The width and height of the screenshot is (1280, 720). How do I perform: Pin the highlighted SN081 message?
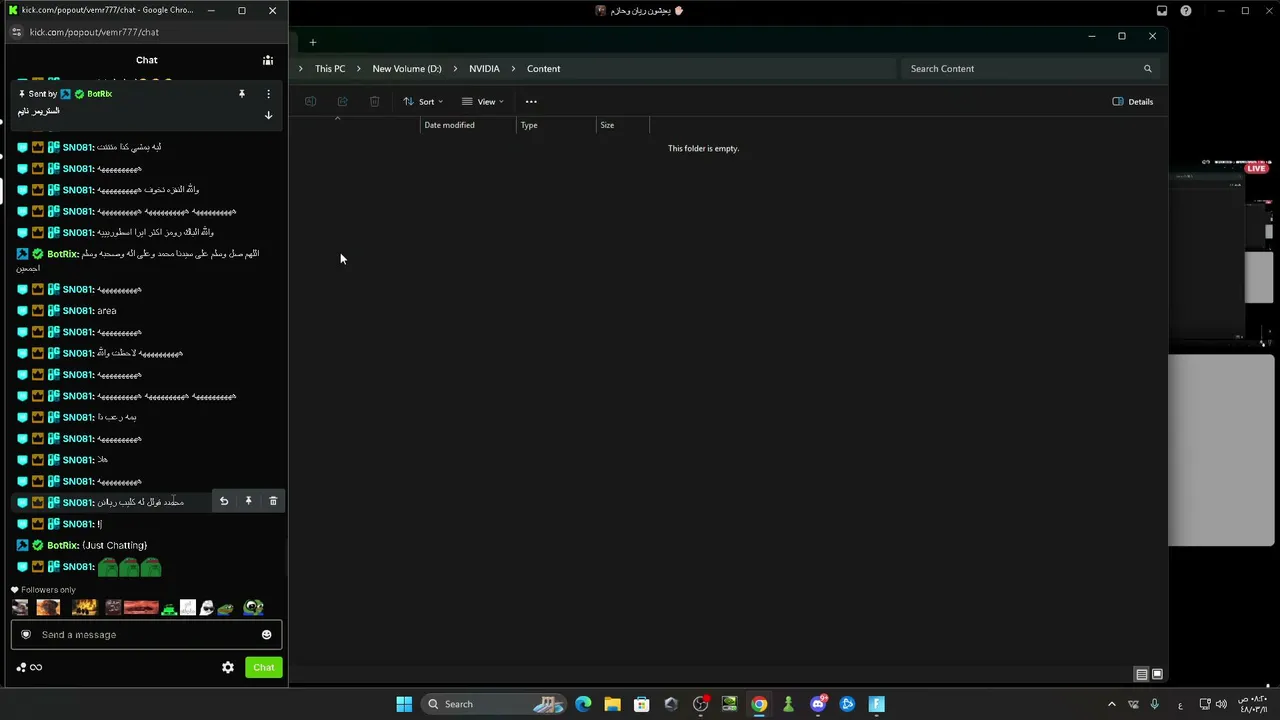[x=248, y=501]
